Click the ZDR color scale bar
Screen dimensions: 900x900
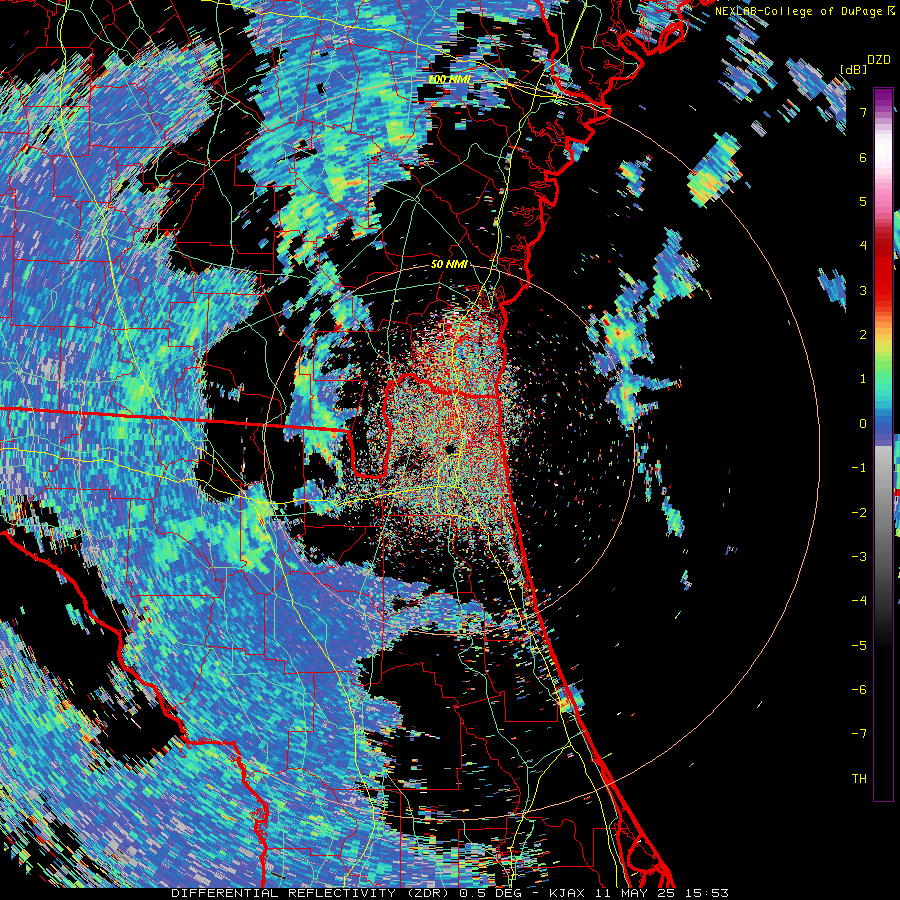tap(883, 444)
